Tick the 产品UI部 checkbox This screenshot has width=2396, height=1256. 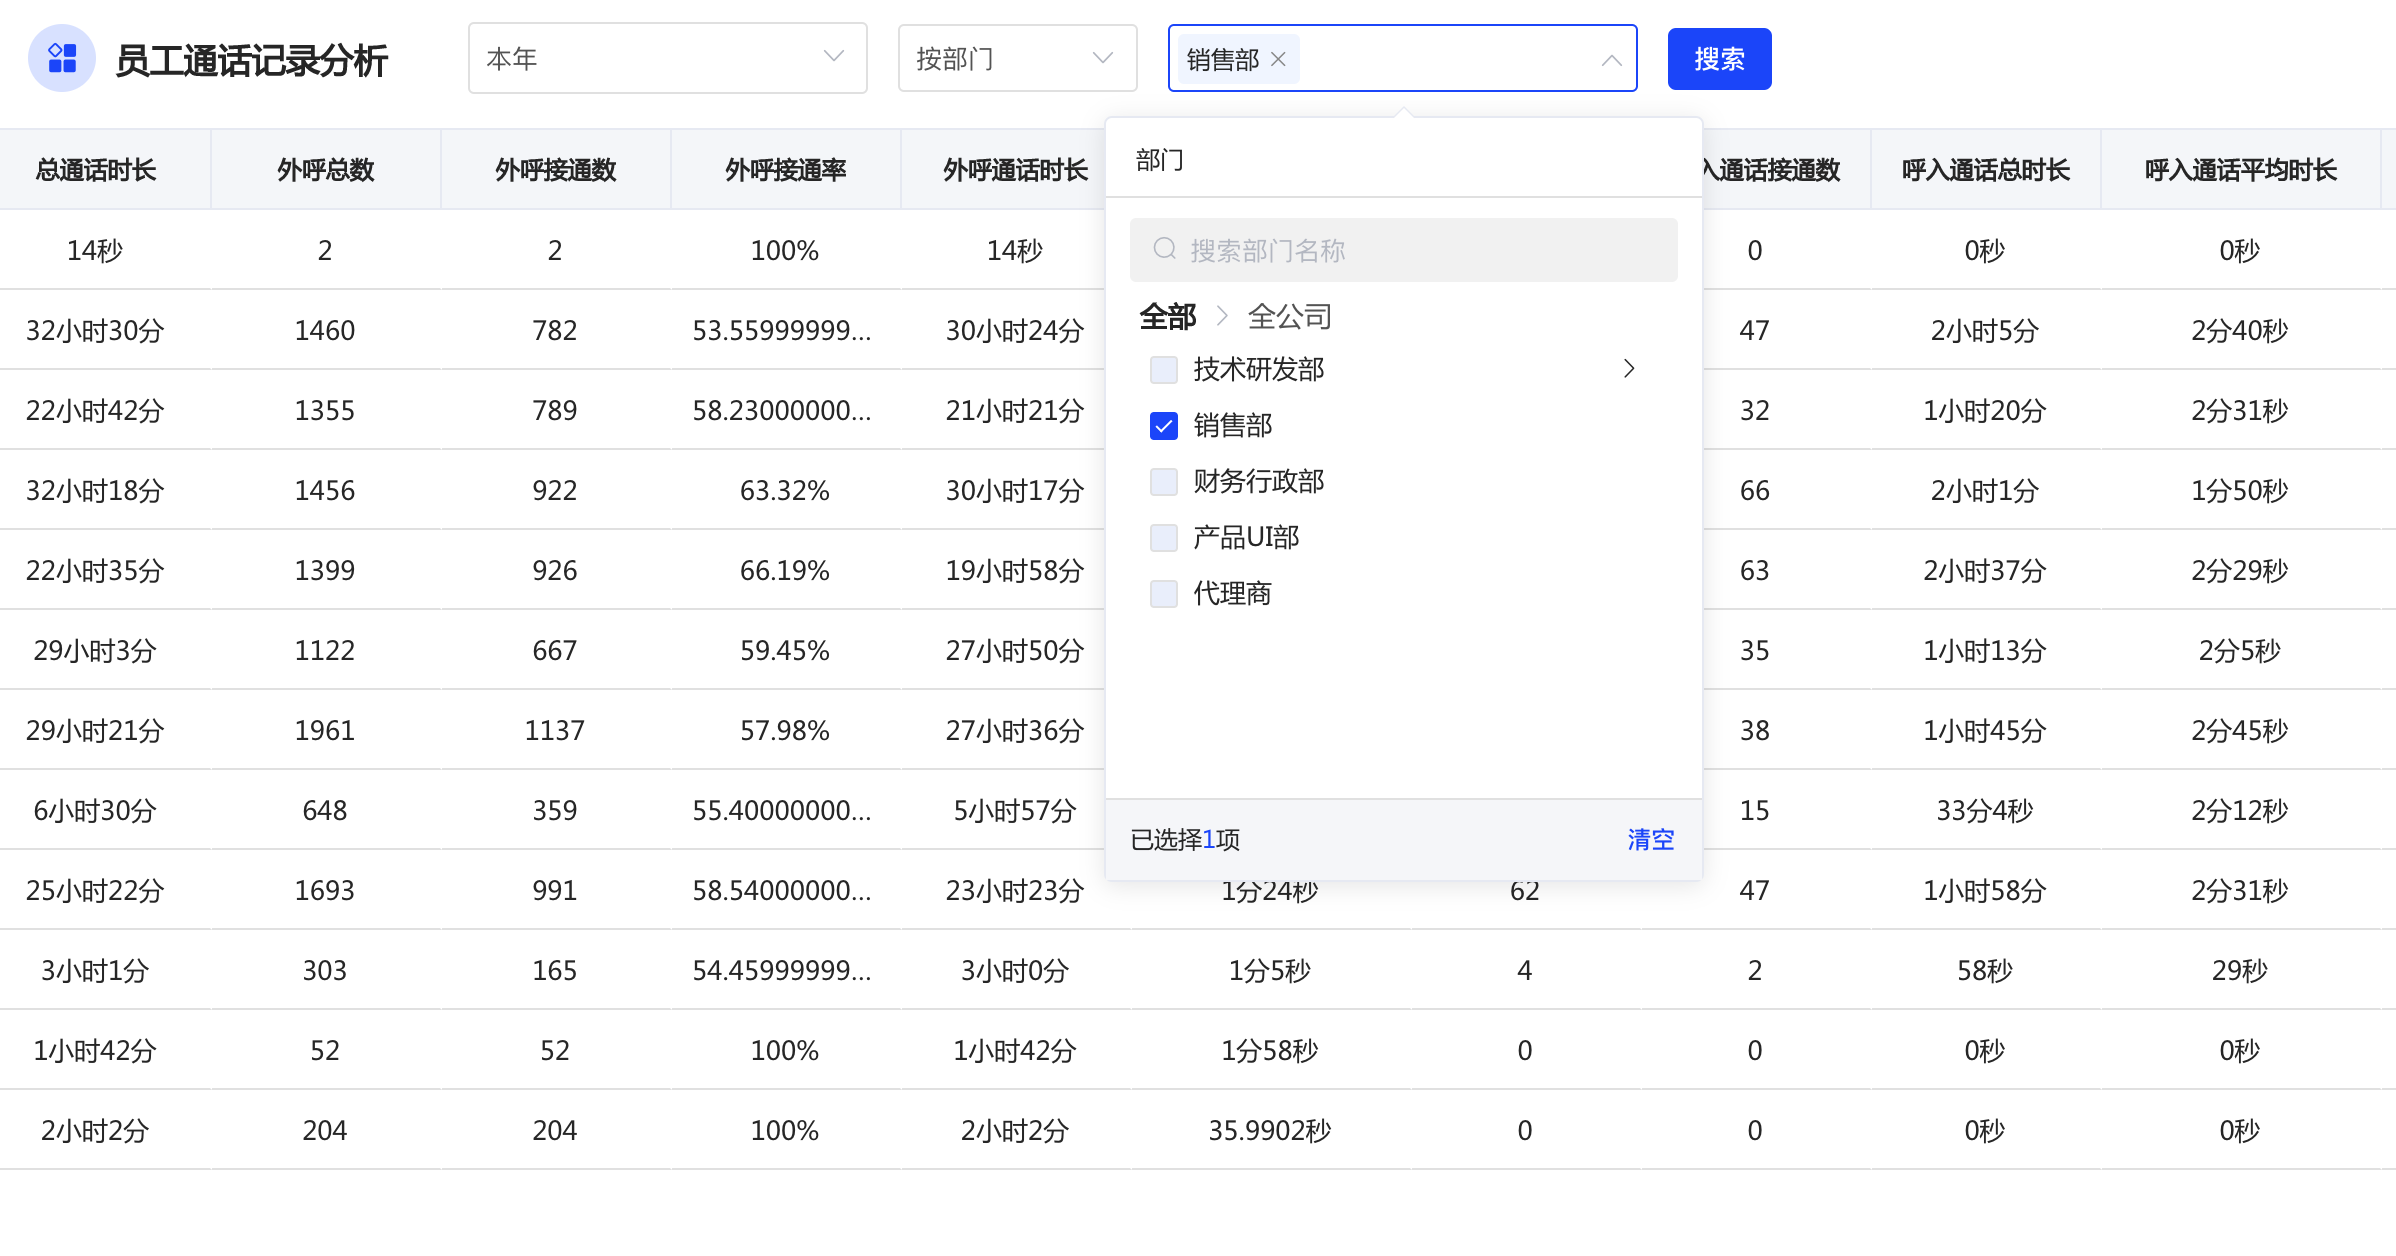tap(1164, 538)
